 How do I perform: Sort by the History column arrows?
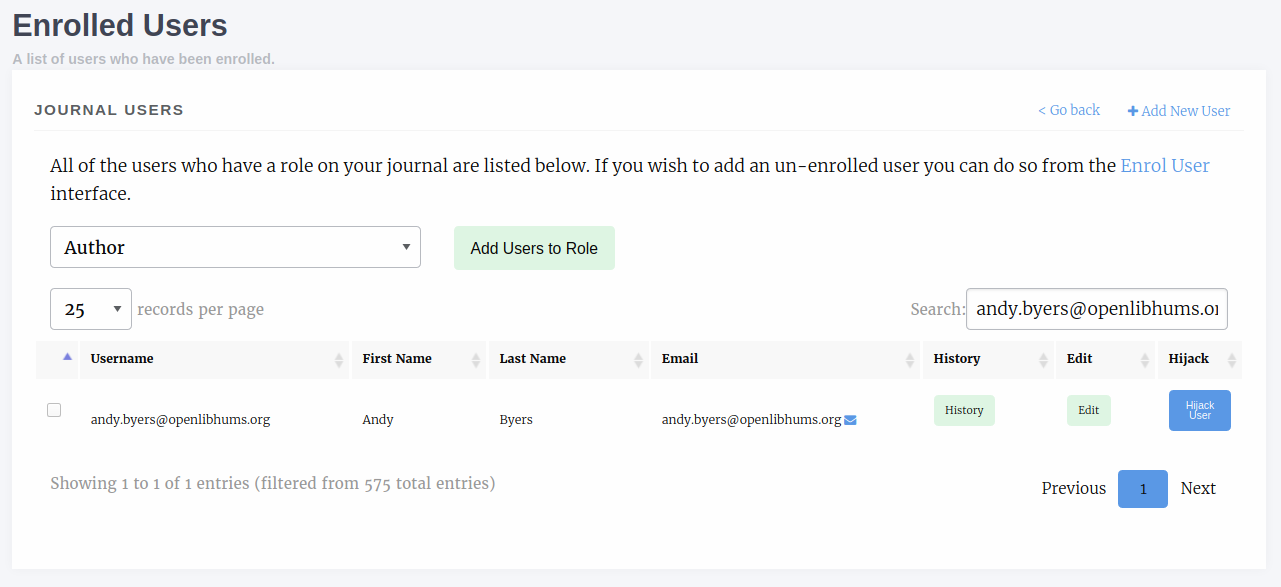pyautogui.click(x=1044, y=360)
